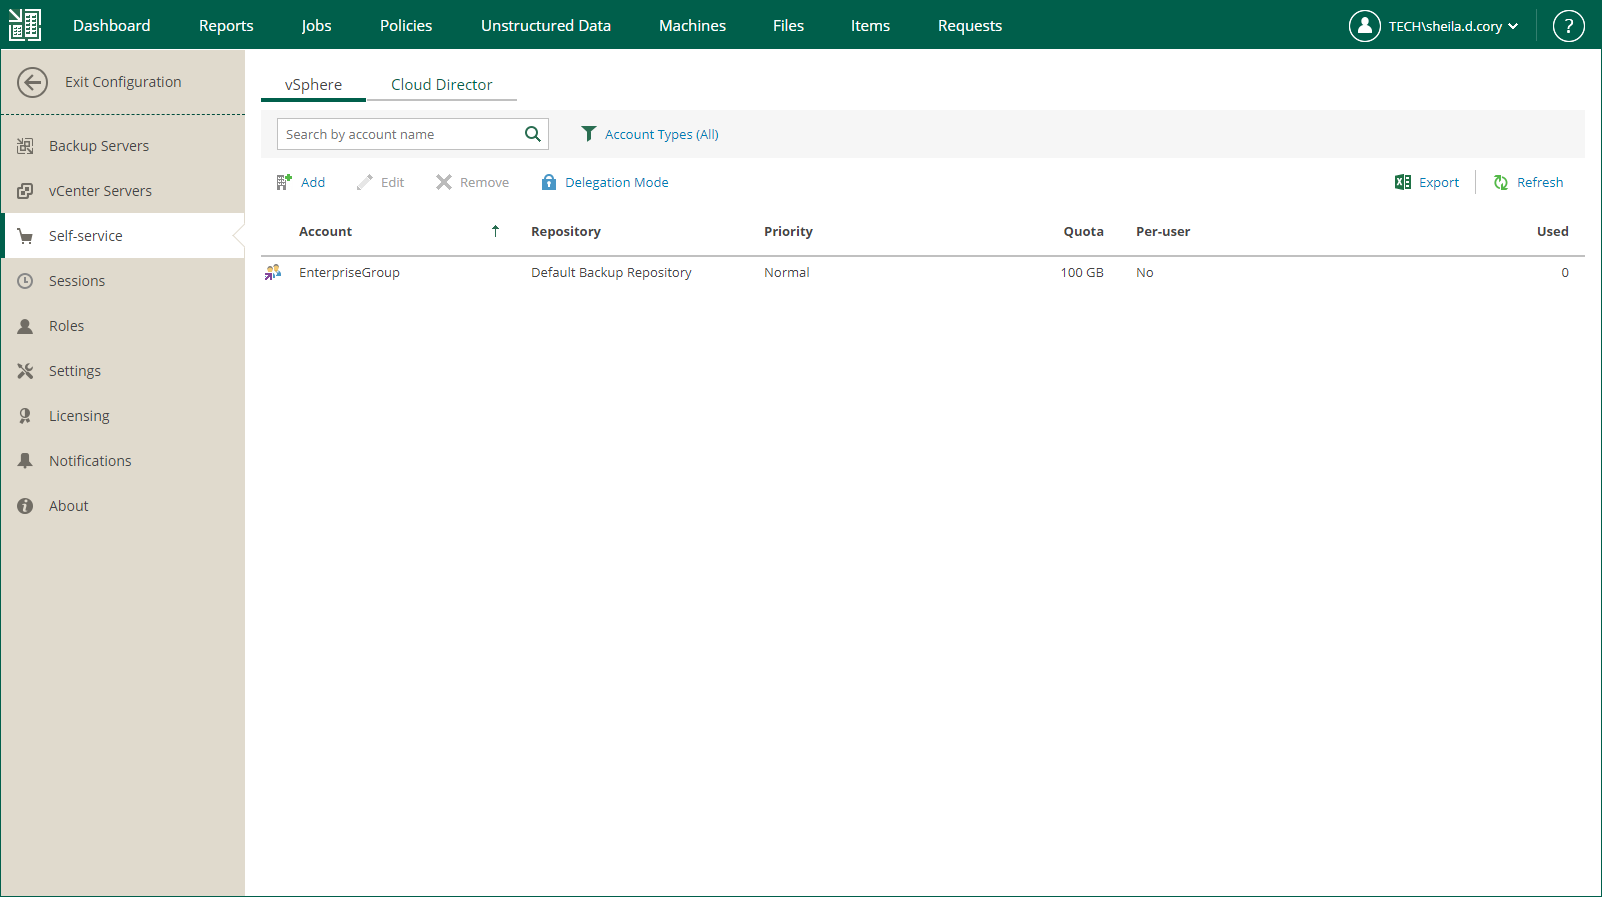The width and height of the screenshot is (1602, 897).
Task: Click the Add account button
Action: (301, 182)
